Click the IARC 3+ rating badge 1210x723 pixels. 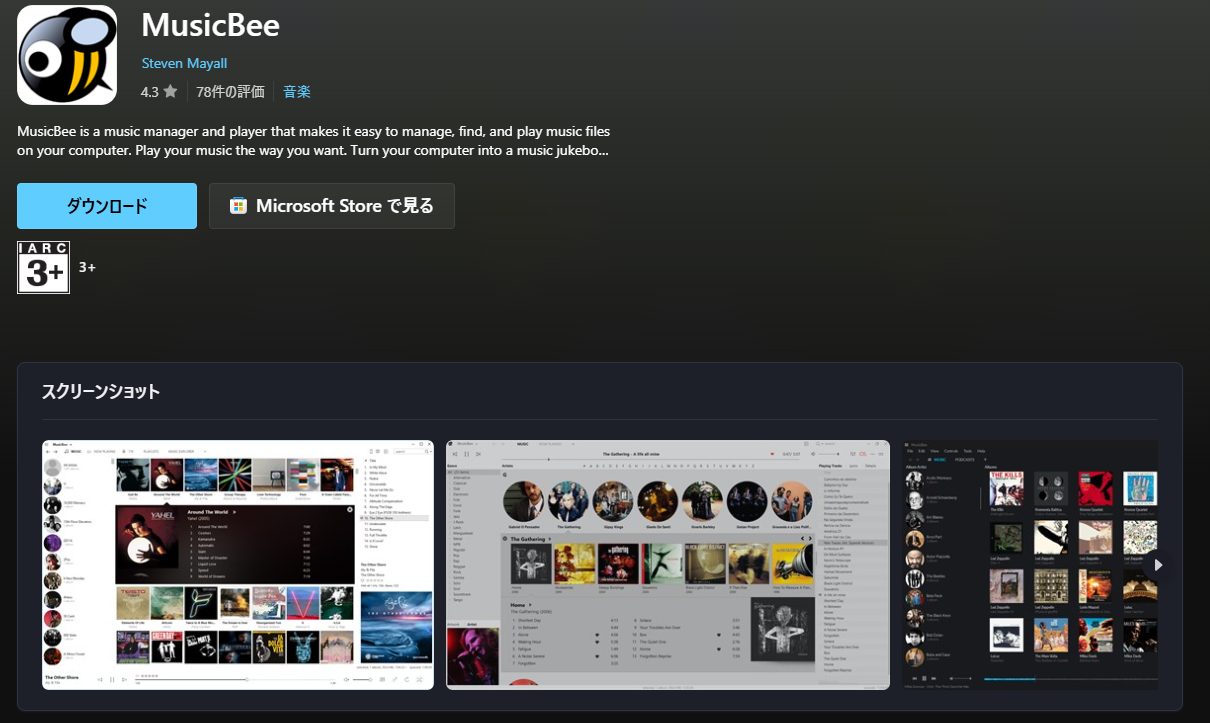(x=43, y=267)
